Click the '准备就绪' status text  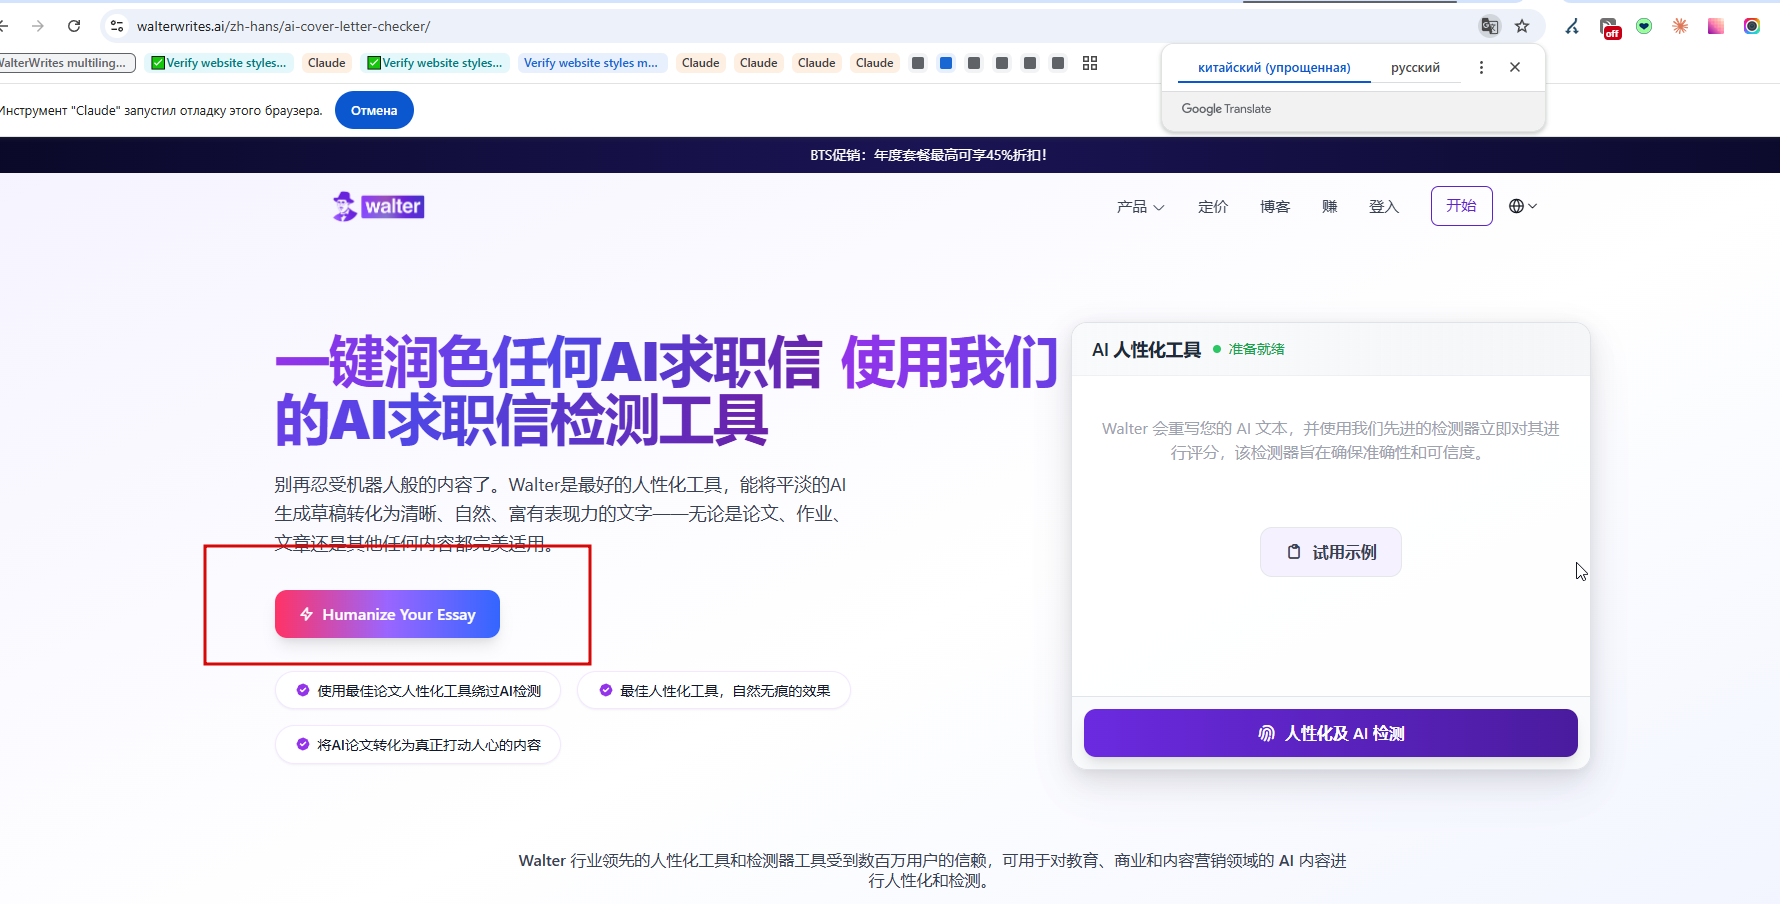pyautogui.click(x=1256, y=349)
